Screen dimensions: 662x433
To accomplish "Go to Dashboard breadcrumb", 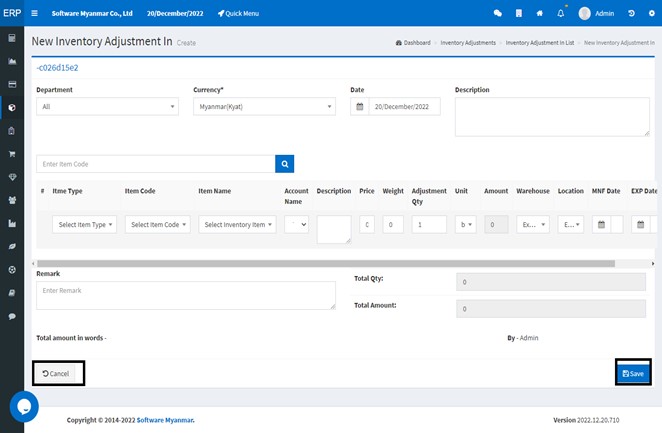I will pos(413,43).
